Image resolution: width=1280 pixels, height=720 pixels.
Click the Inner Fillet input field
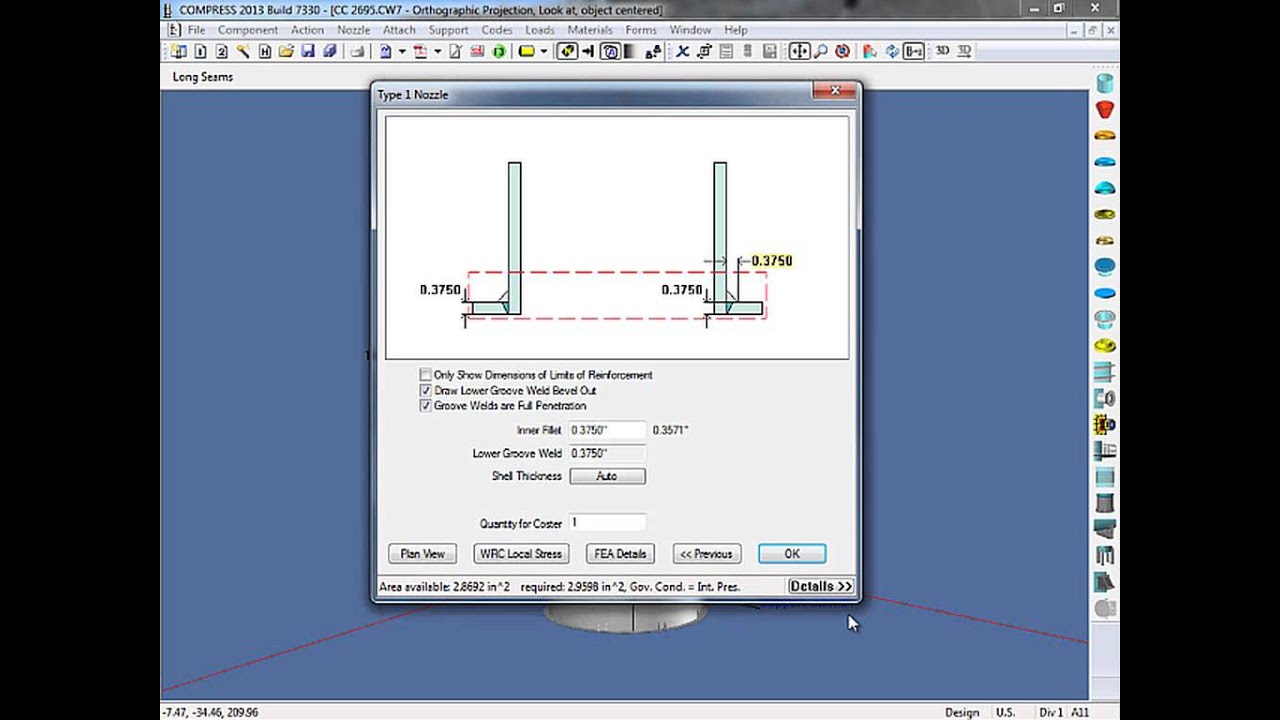click(607, 430)
